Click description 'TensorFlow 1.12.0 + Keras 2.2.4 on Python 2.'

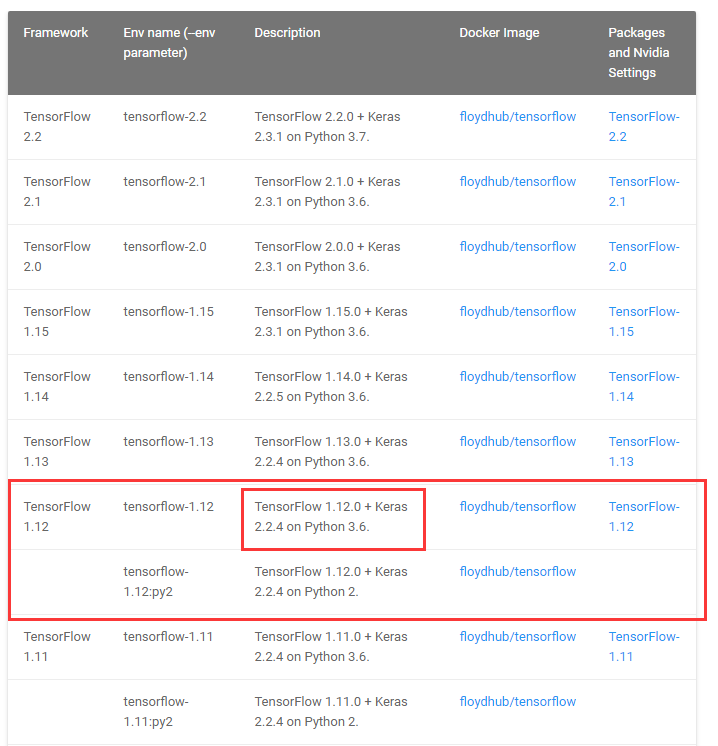pyautogui.click(x=331, y=582)
